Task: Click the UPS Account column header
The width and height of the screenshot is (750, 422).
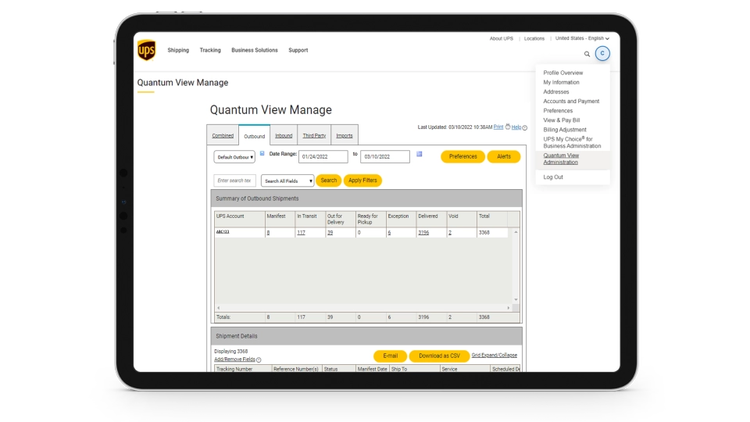Action: [x=240, y=219]
